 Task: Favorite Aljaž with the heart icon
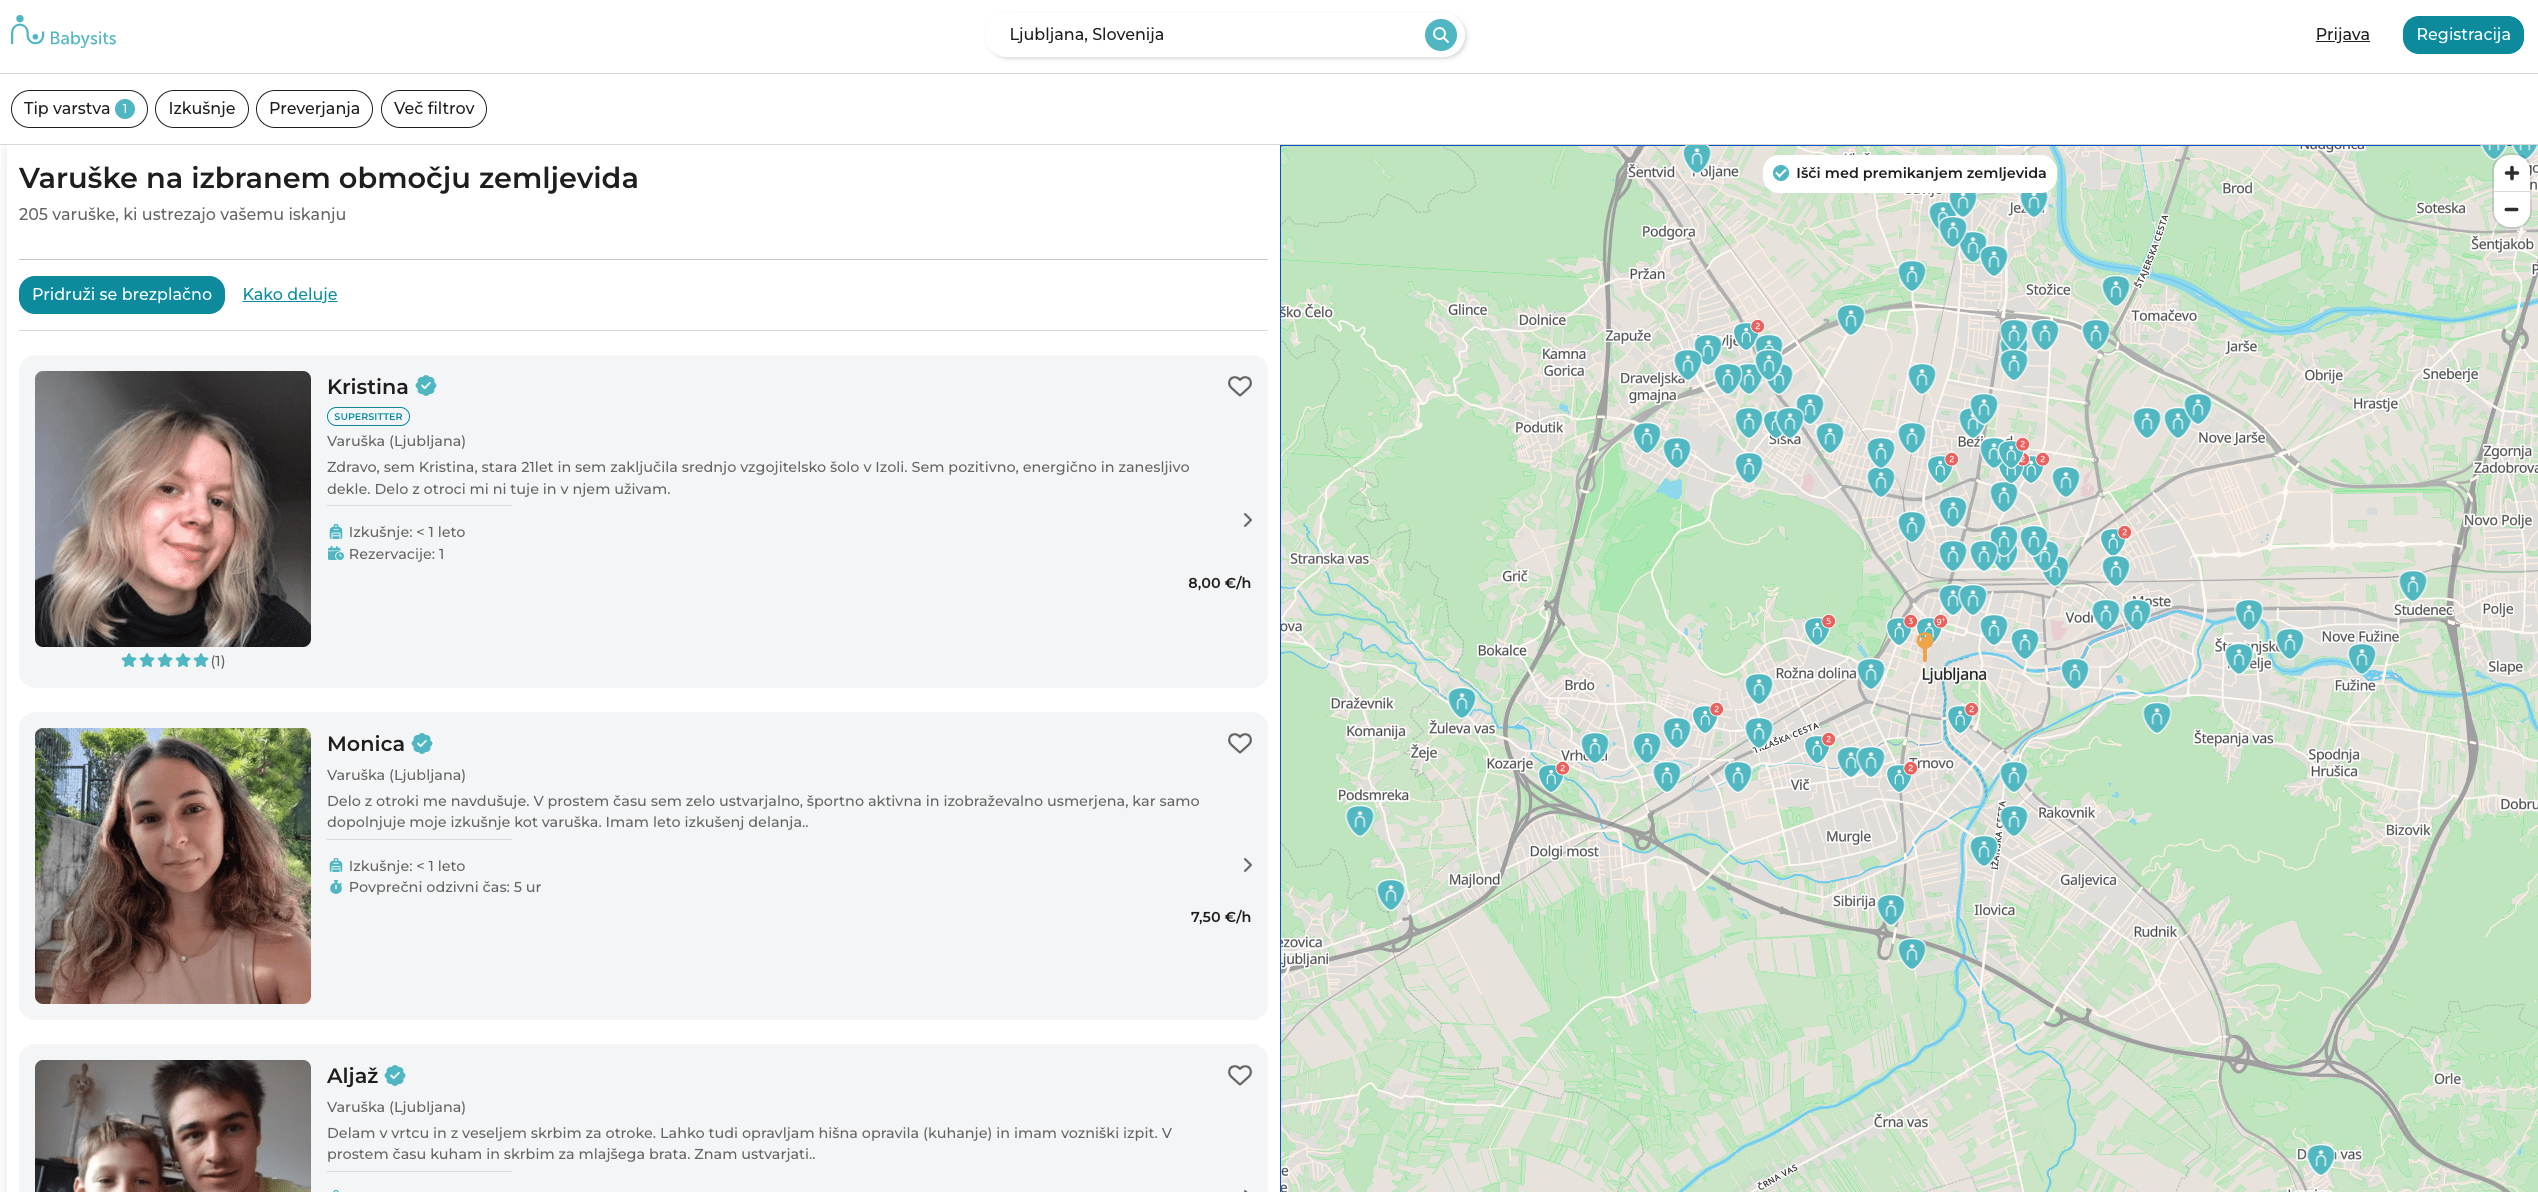click(x=1239, y=1075)
